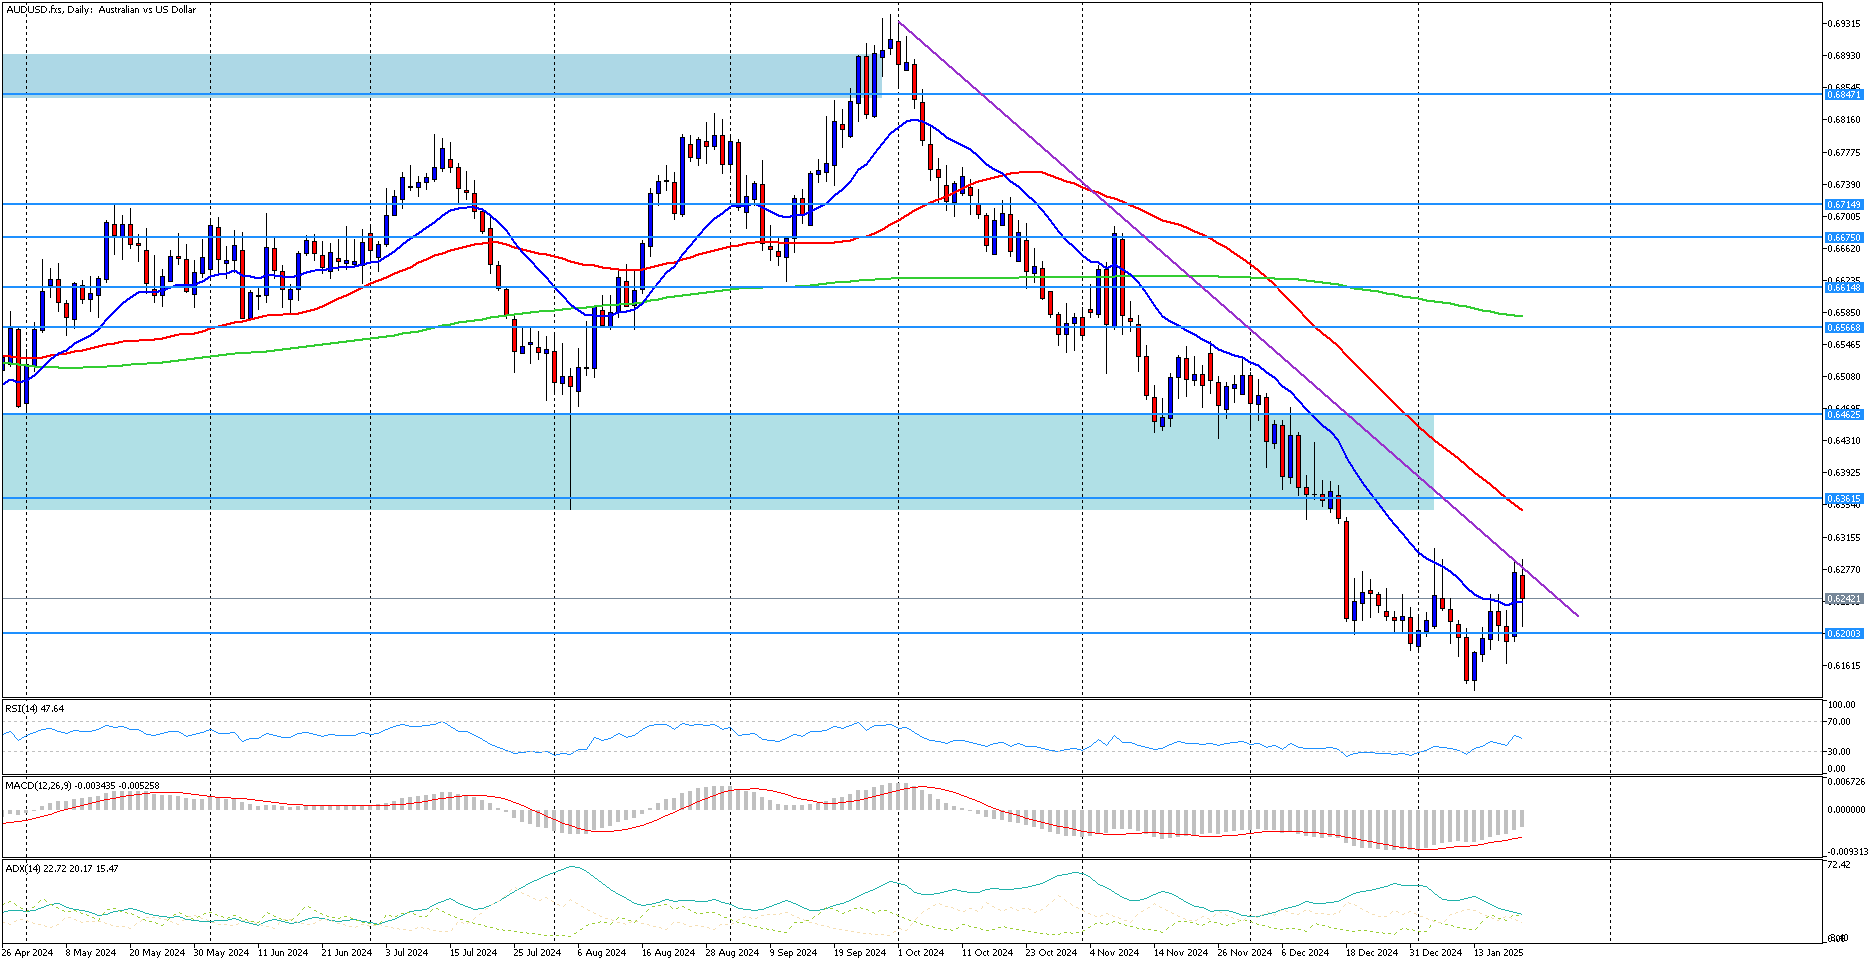The width and height of the screenshot is (1875, 964).
Task: Click the 23 Oct 2024 date label
Action: point(1052,952)
